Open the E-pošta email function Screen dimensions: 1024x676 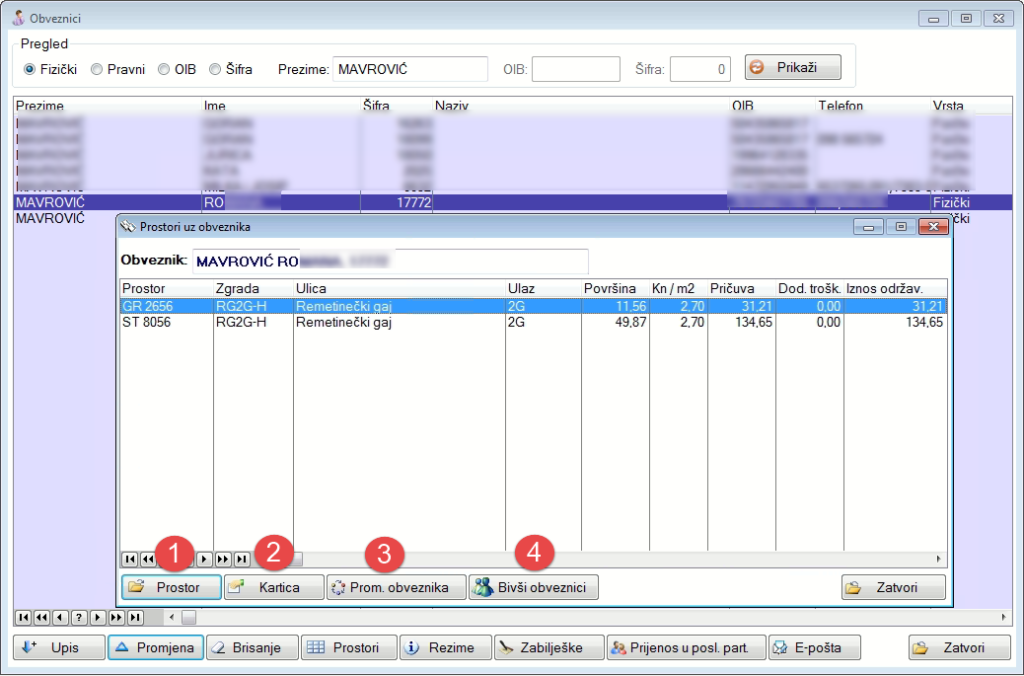[814, 648]
